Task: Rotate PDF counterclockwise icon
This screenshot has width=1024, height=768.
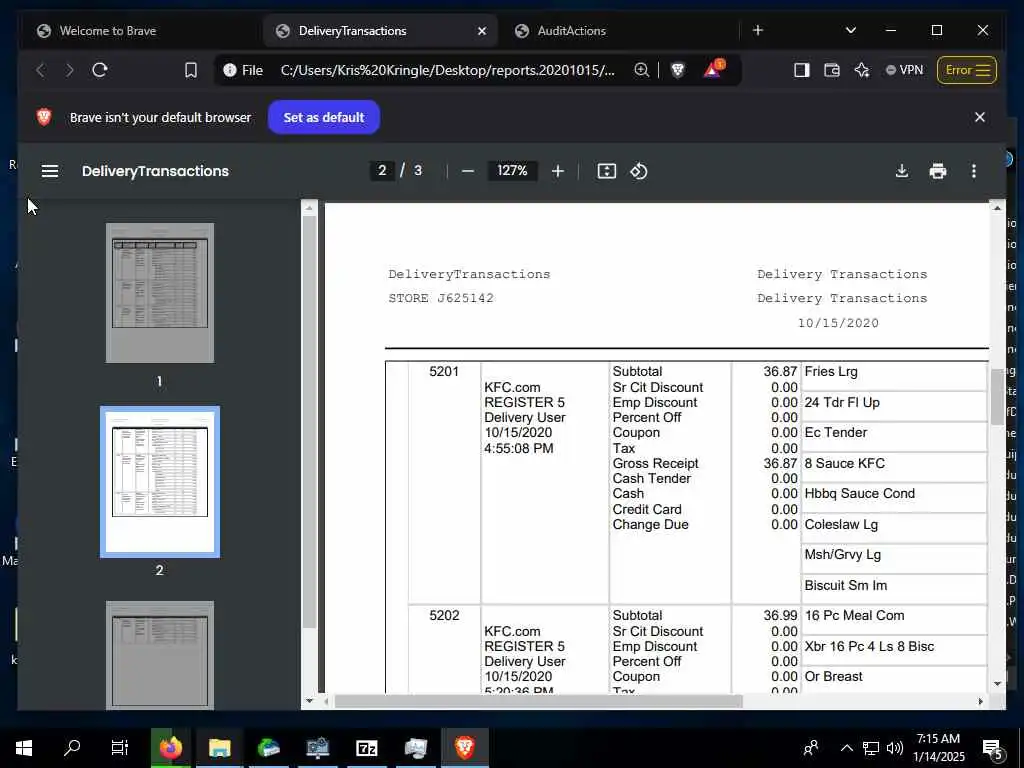Action: pos(639,171)
